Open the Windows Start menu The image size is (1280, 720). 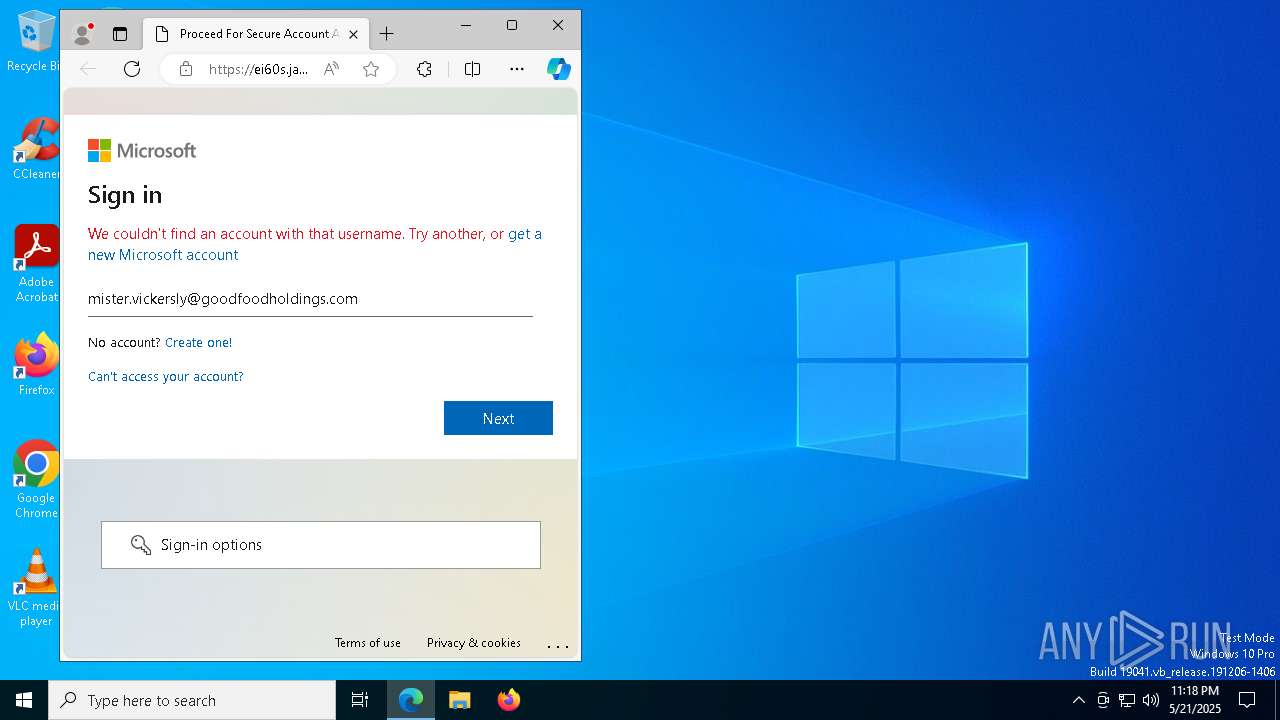(x=24, y=700)
